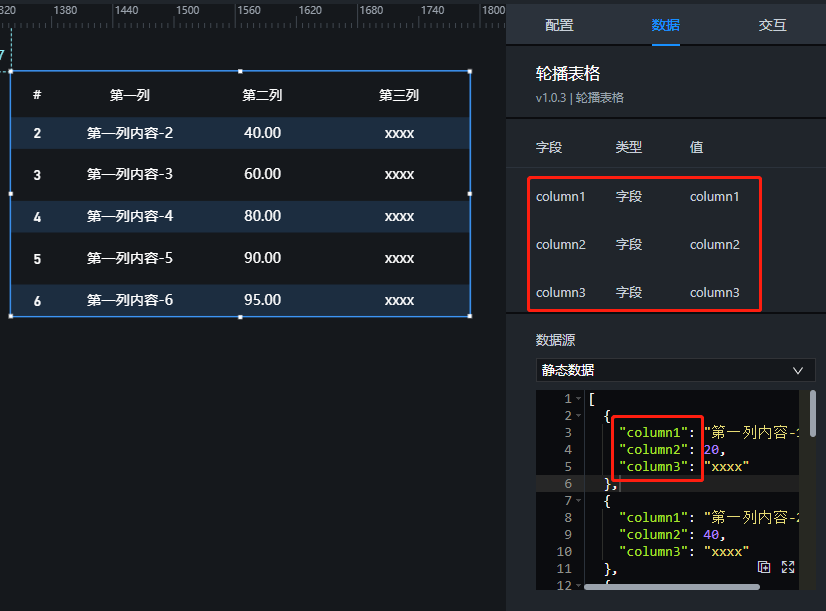Click the column1 value field

715,197
